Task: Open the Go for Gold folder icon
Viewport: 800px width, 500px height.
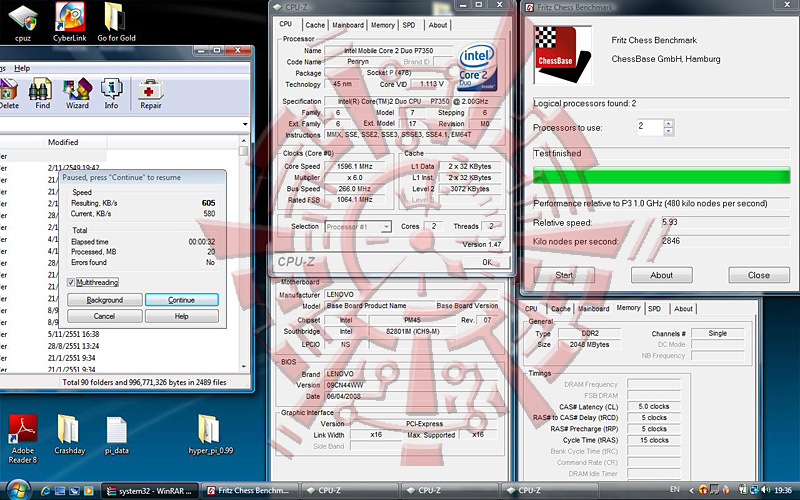Action: (x=116, y=23)
